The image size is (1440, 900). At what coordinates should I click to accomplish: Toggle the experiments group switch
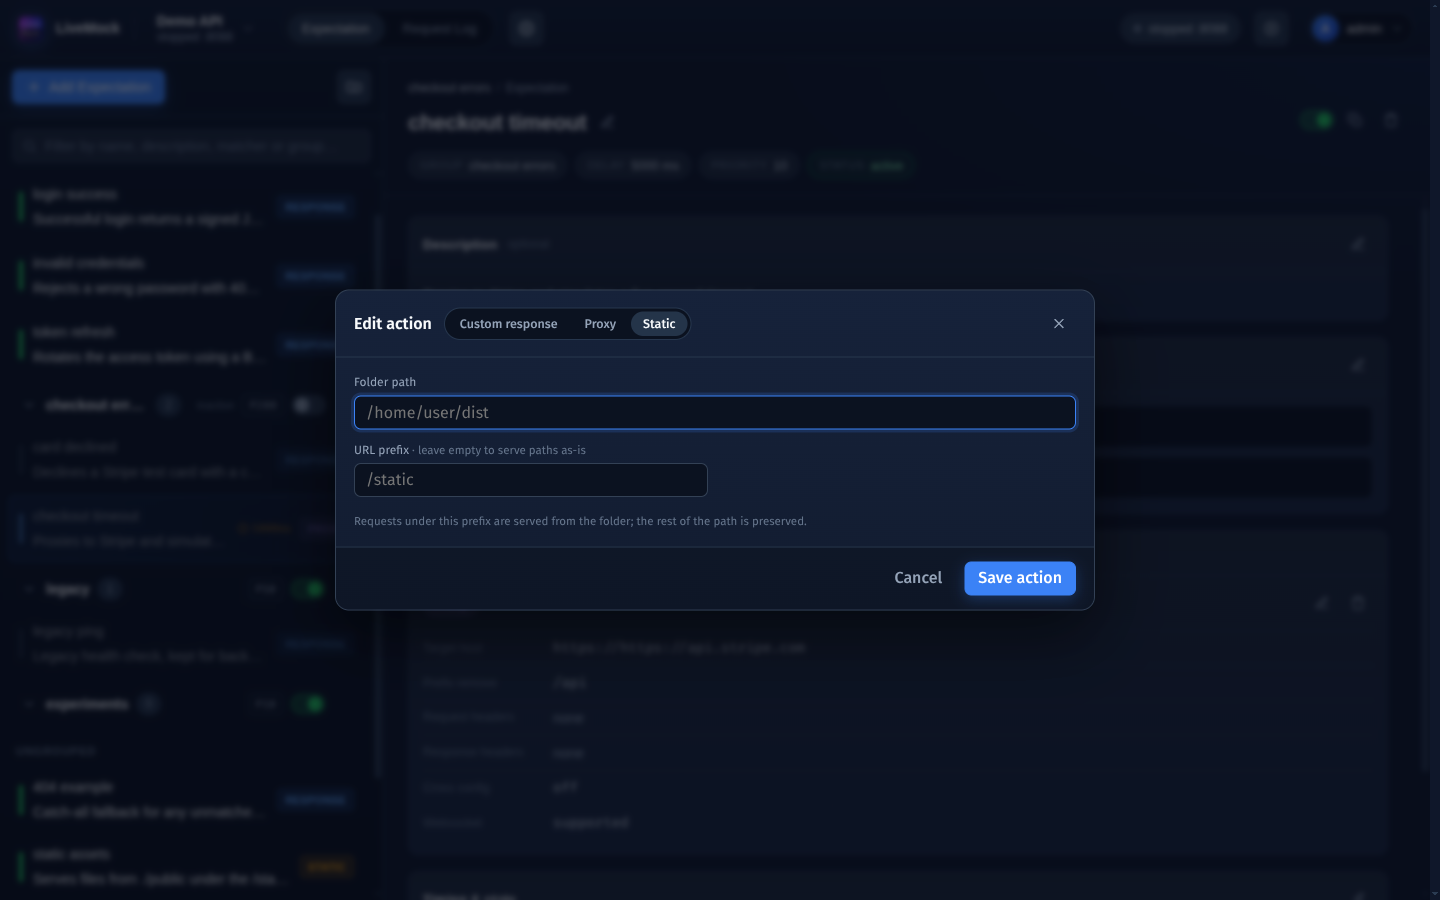[308, 704]
